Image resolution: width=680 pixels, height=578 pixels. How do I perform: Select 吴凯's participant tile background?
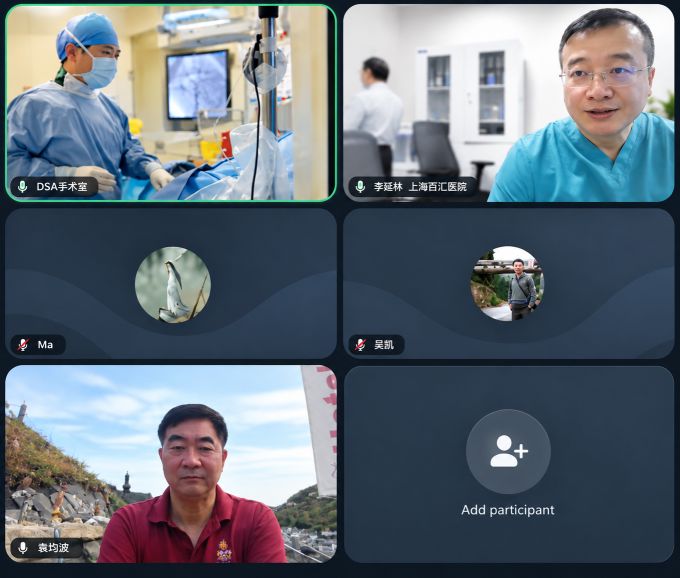[509, 284]
